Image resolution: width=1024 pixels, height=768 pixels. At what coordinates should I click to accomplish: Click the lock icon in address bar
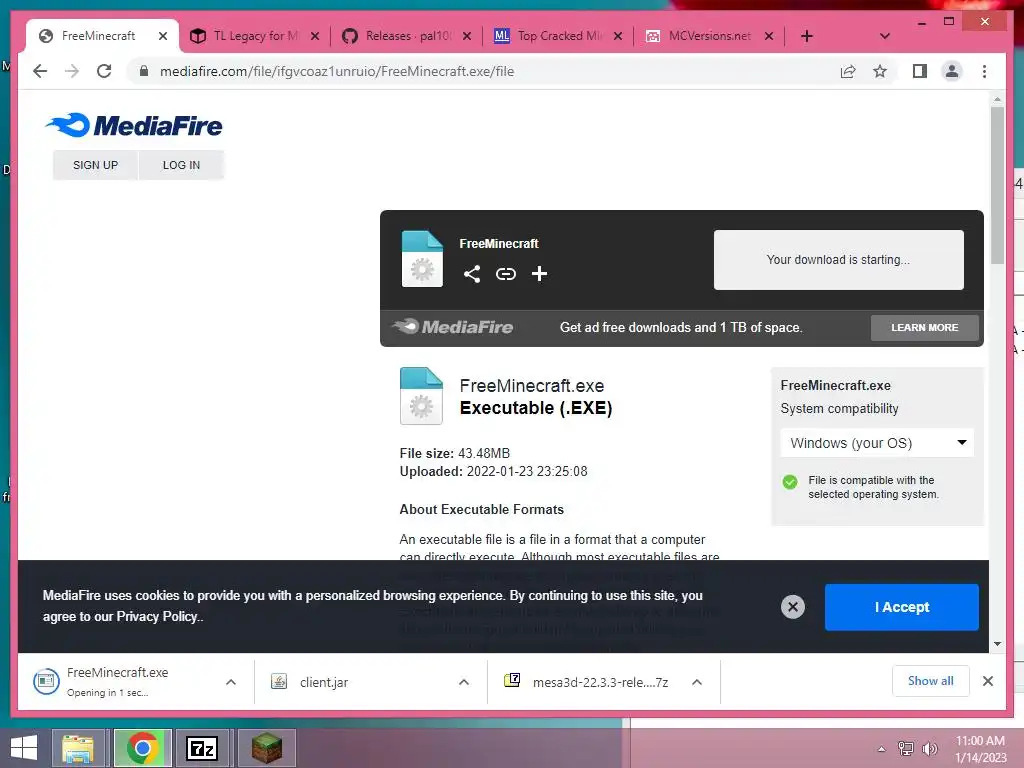tap(144, 71)
